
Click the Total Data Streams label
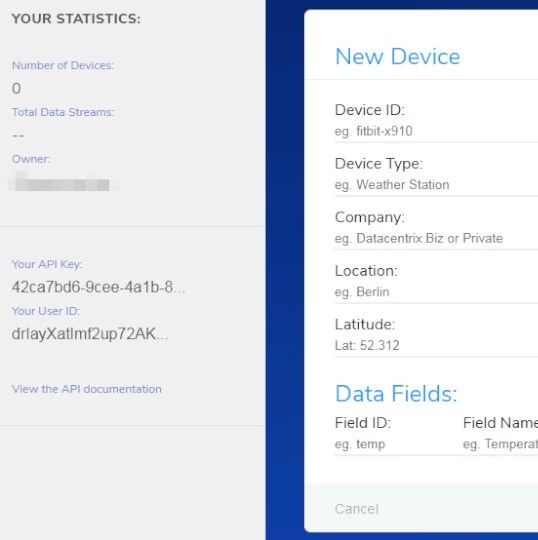tap(63, 112)
